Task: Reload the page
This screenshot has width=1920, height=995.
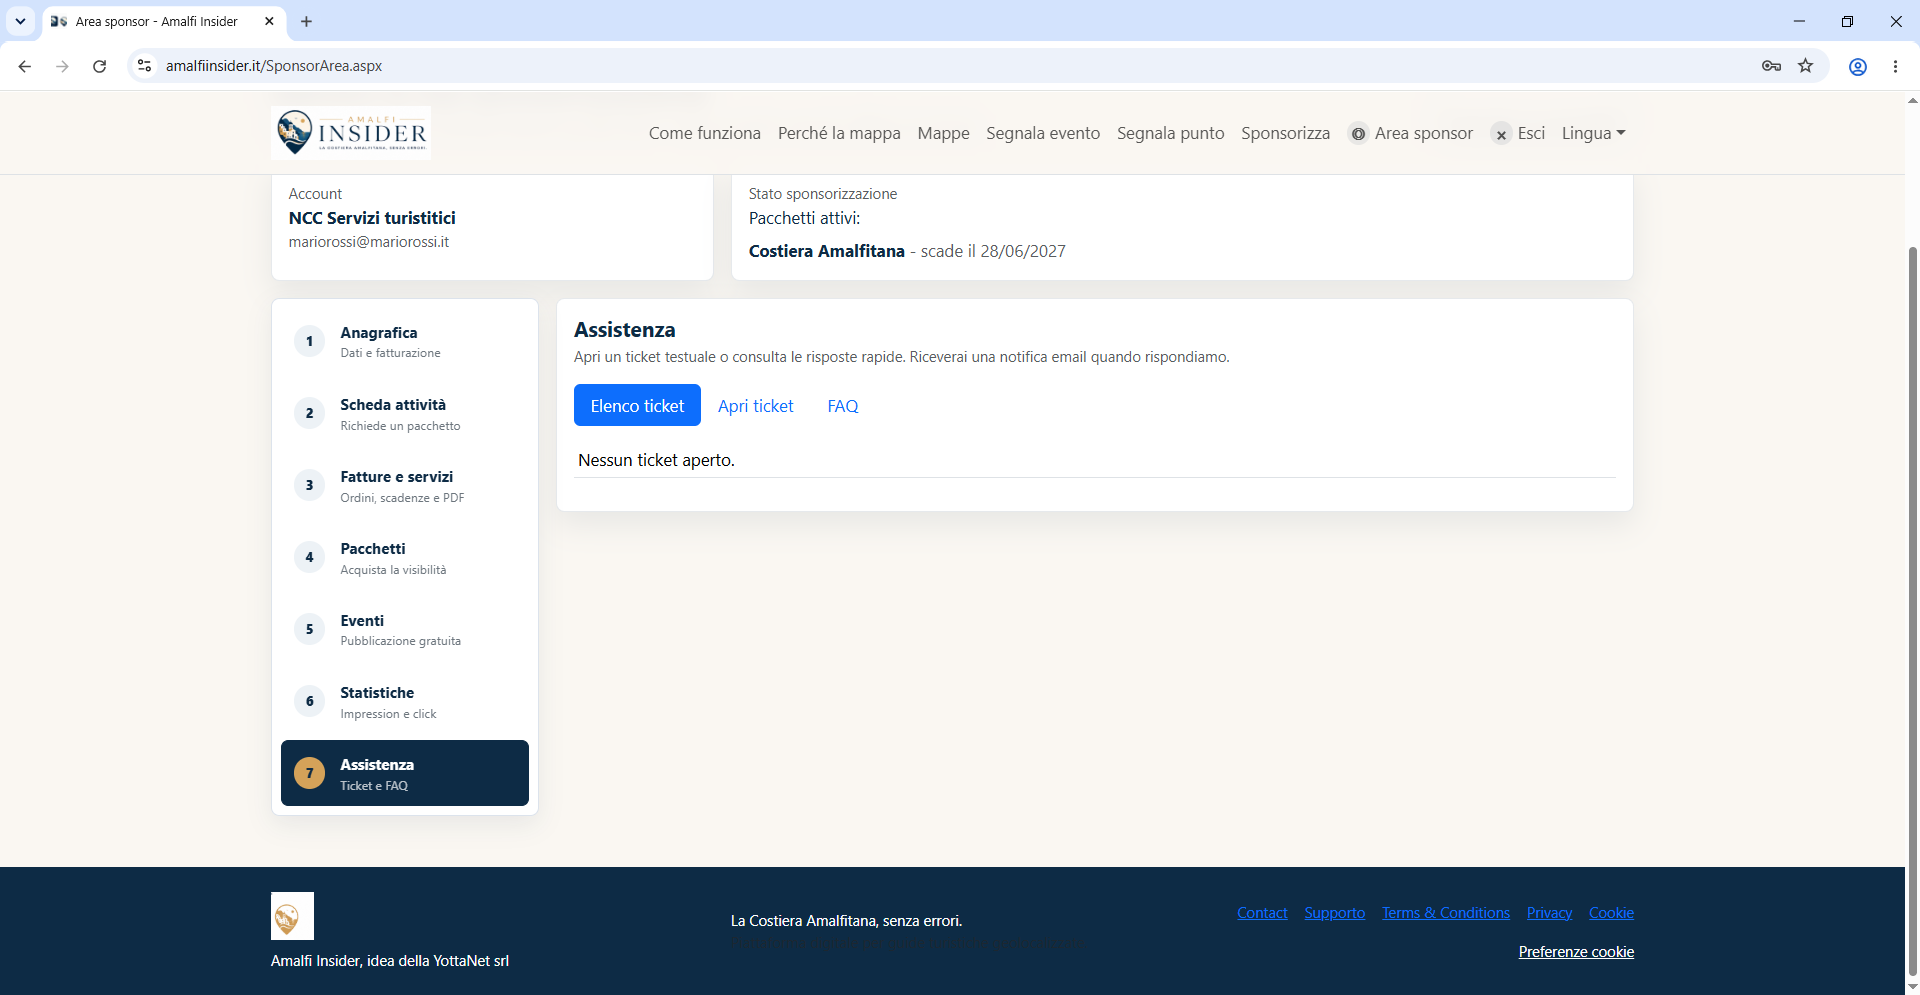Action: point(99,66)
